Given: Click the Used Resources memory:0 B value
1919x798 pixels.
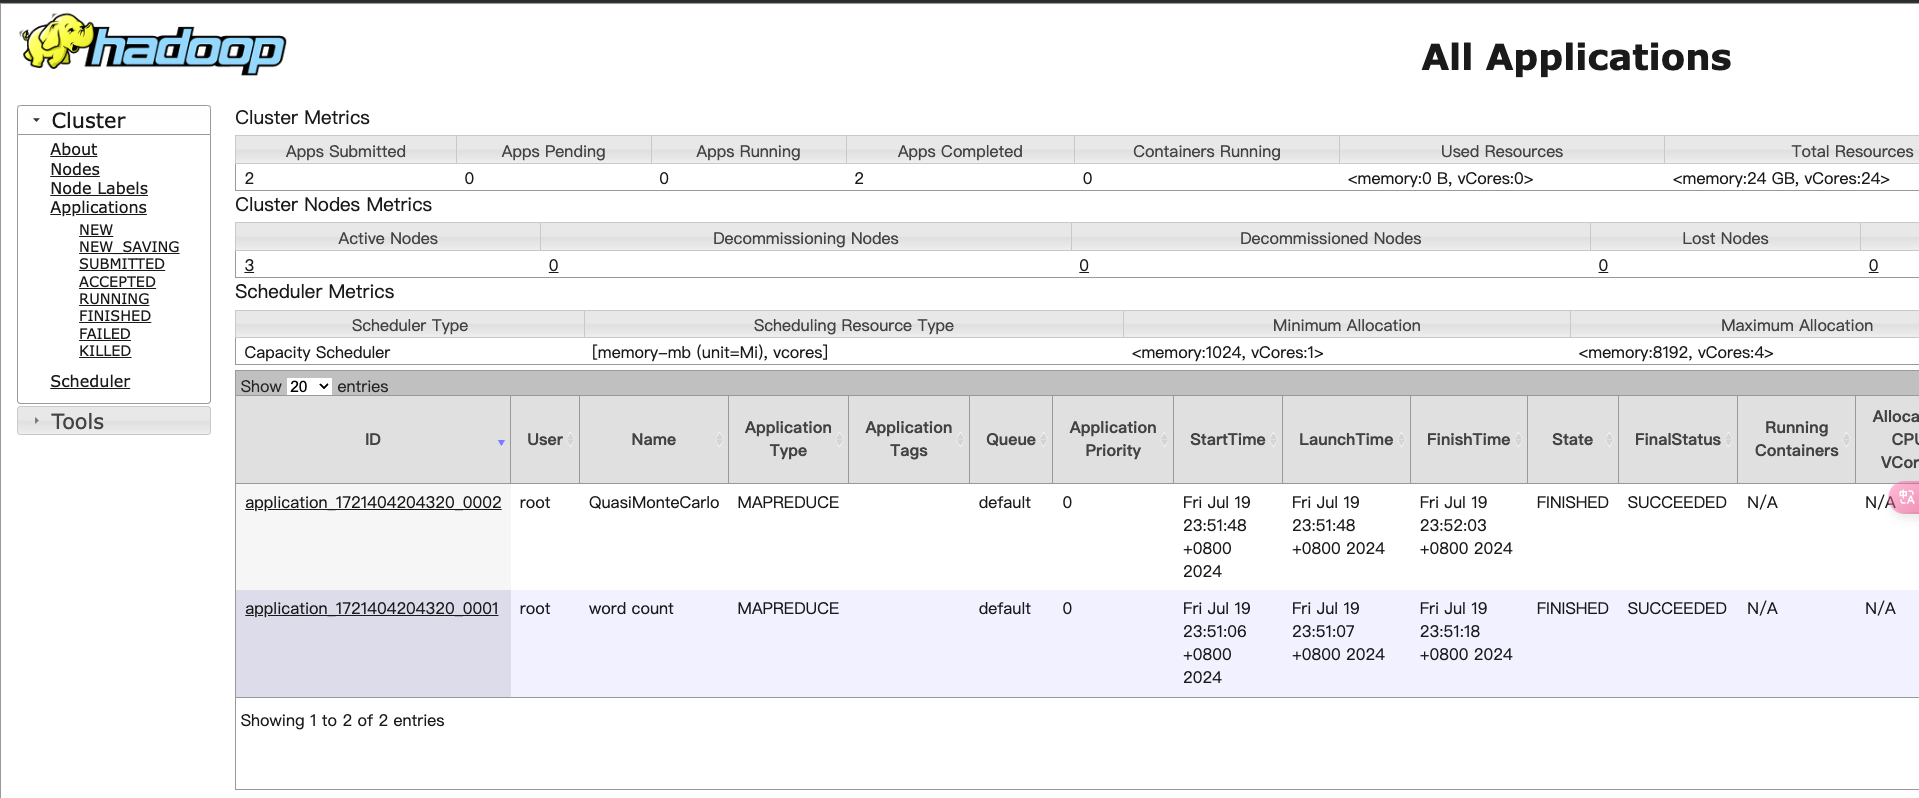Looking at the screenshot, I should pyautogui.click(x=1441, y=178).
